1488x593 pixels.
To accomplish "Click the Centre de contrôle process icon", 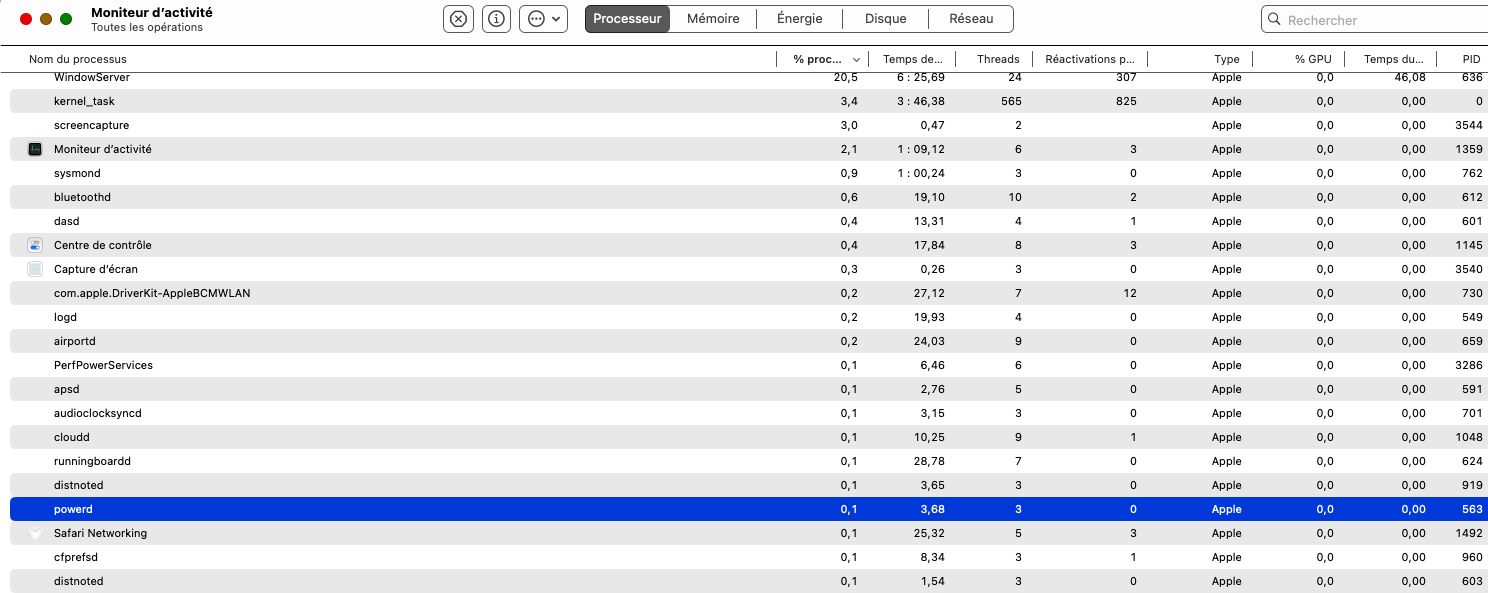I will point(35,245).
